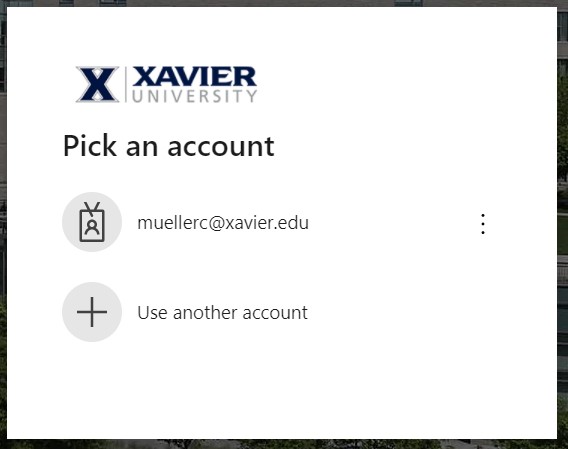Click the campus background photo on right edge

[x=563, y=225]
